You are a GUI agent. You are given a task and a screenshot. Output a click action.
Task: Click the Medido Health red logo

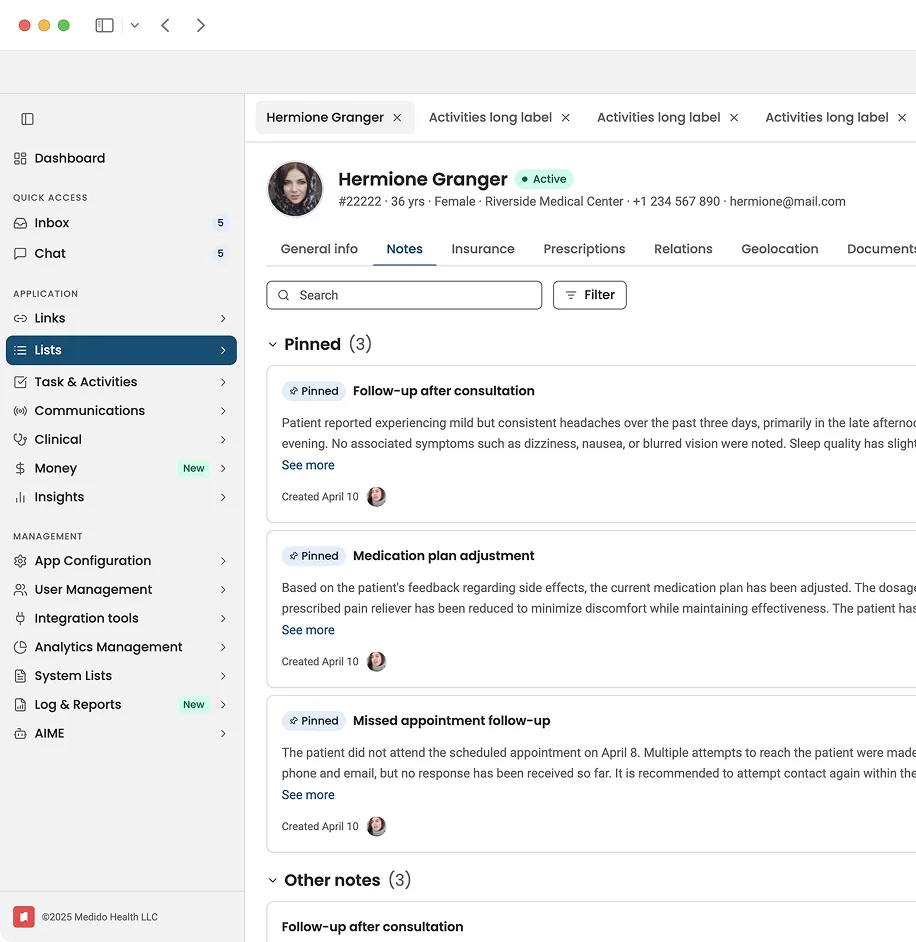coord(23,917)
